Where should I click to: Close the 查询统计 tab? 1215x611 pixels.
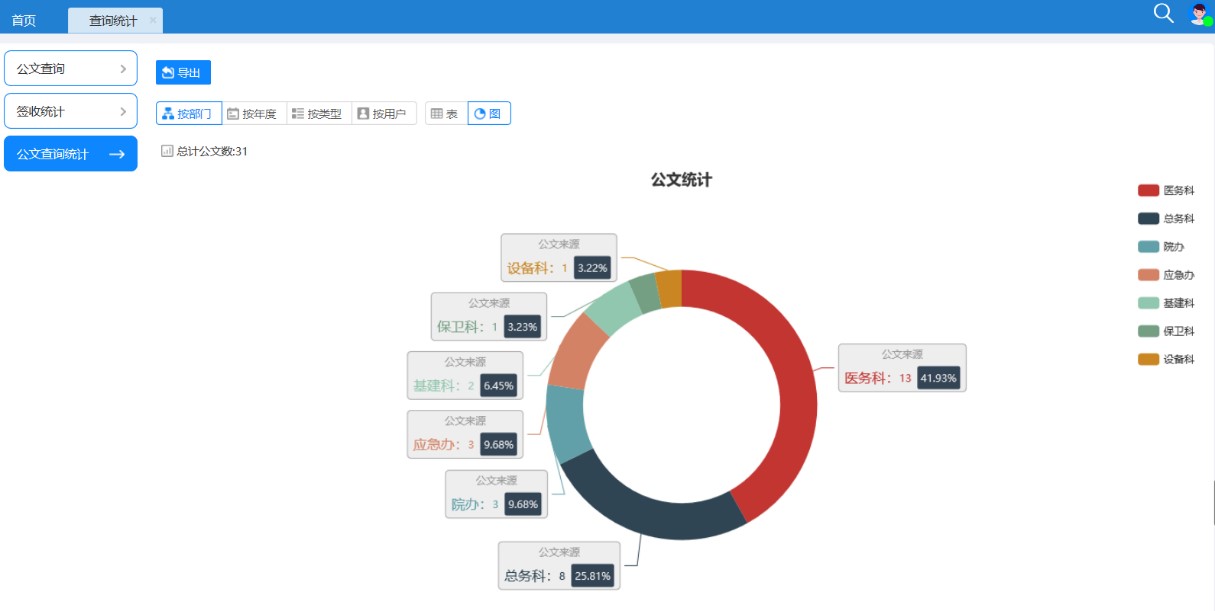pos(152,20)
